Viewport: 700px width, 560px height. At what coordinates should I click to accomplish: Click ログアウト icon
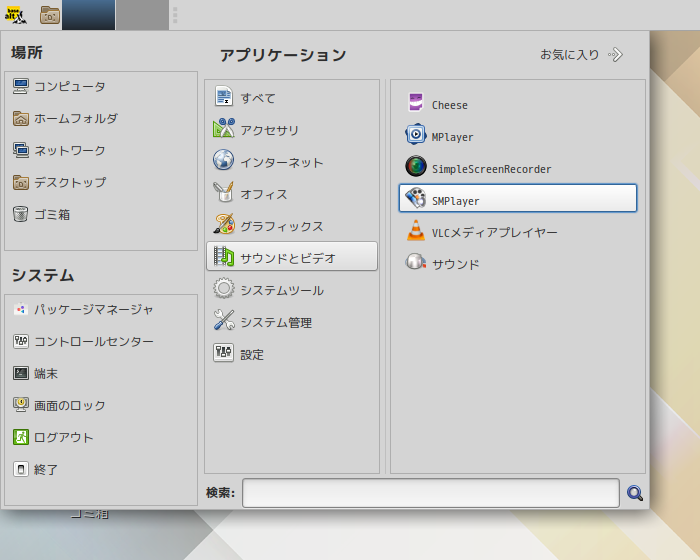pyautogui.click(x=21, y=437)
